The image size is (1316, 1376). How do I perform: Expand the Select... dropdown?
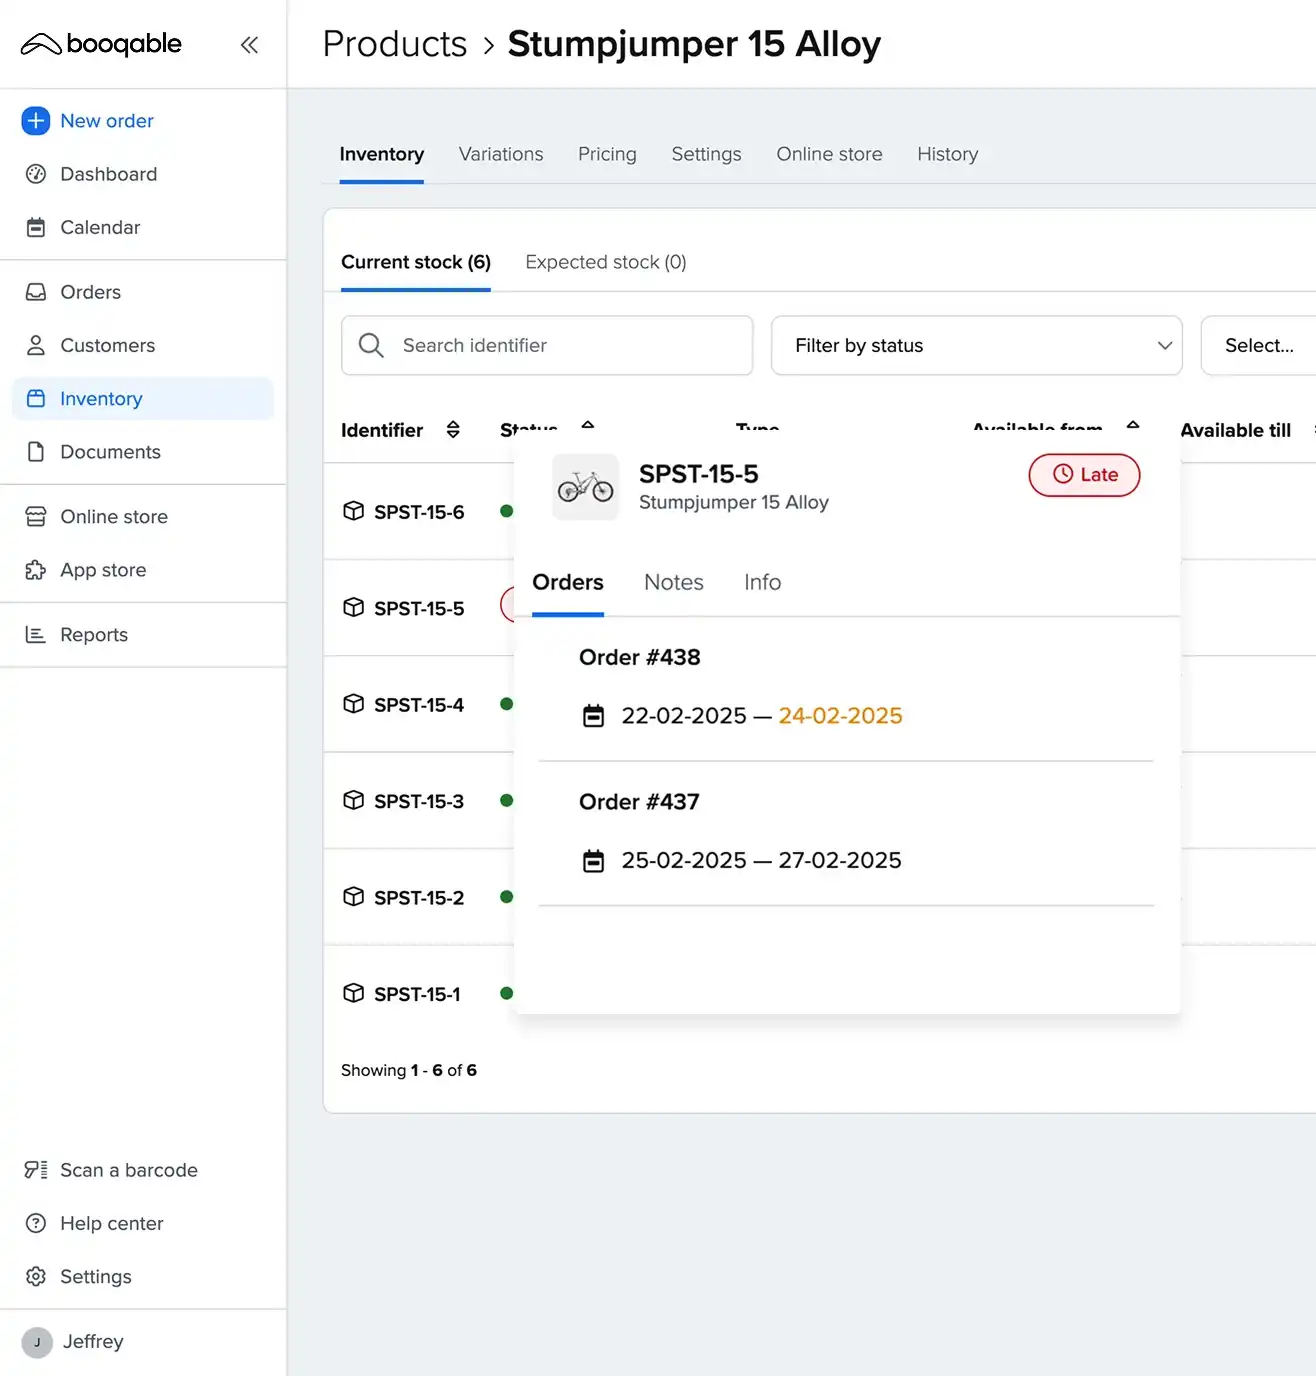pos(1258,345)
